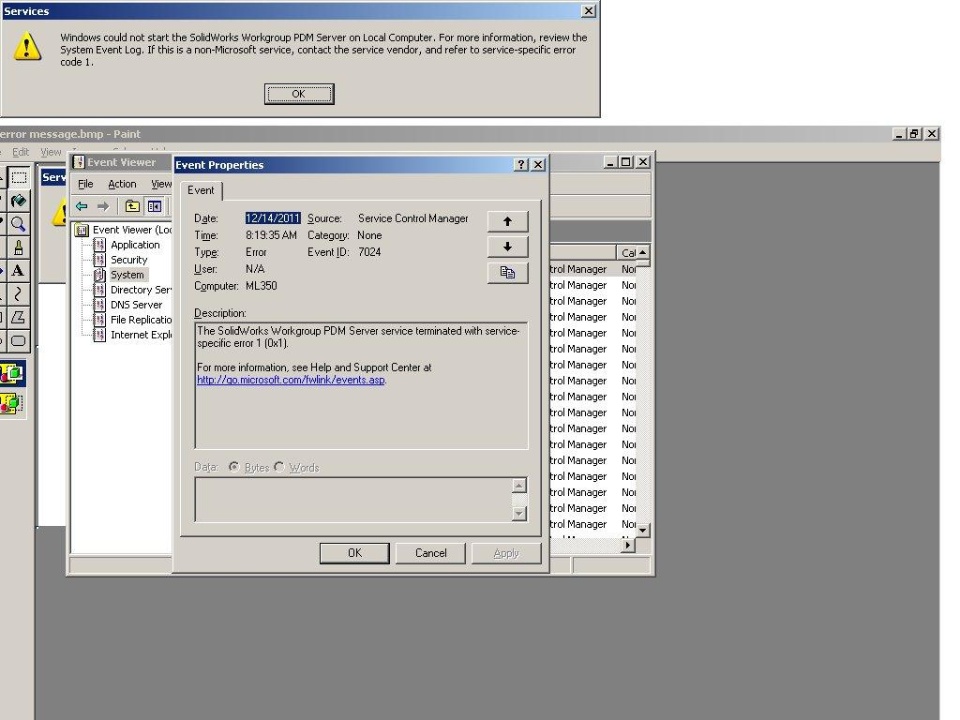Select the rectangular Select tool in Paint
This screenshot has width=960, height=720.
tap(18, 178)
